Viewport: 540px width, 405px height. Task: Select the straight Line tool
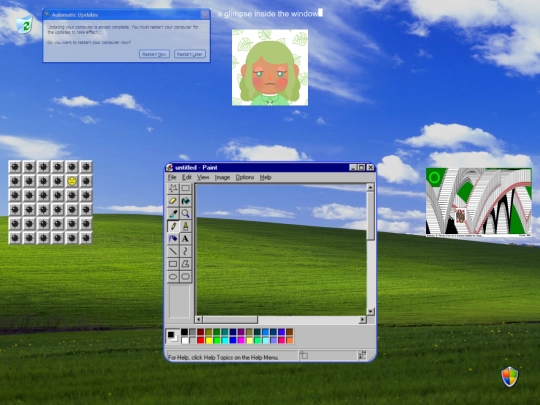(x=173, y=251)
